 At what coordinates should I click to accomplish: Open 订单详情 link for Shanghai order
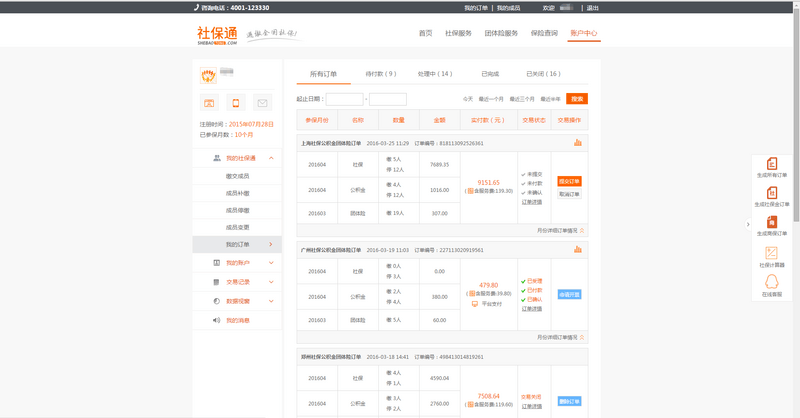532,202
